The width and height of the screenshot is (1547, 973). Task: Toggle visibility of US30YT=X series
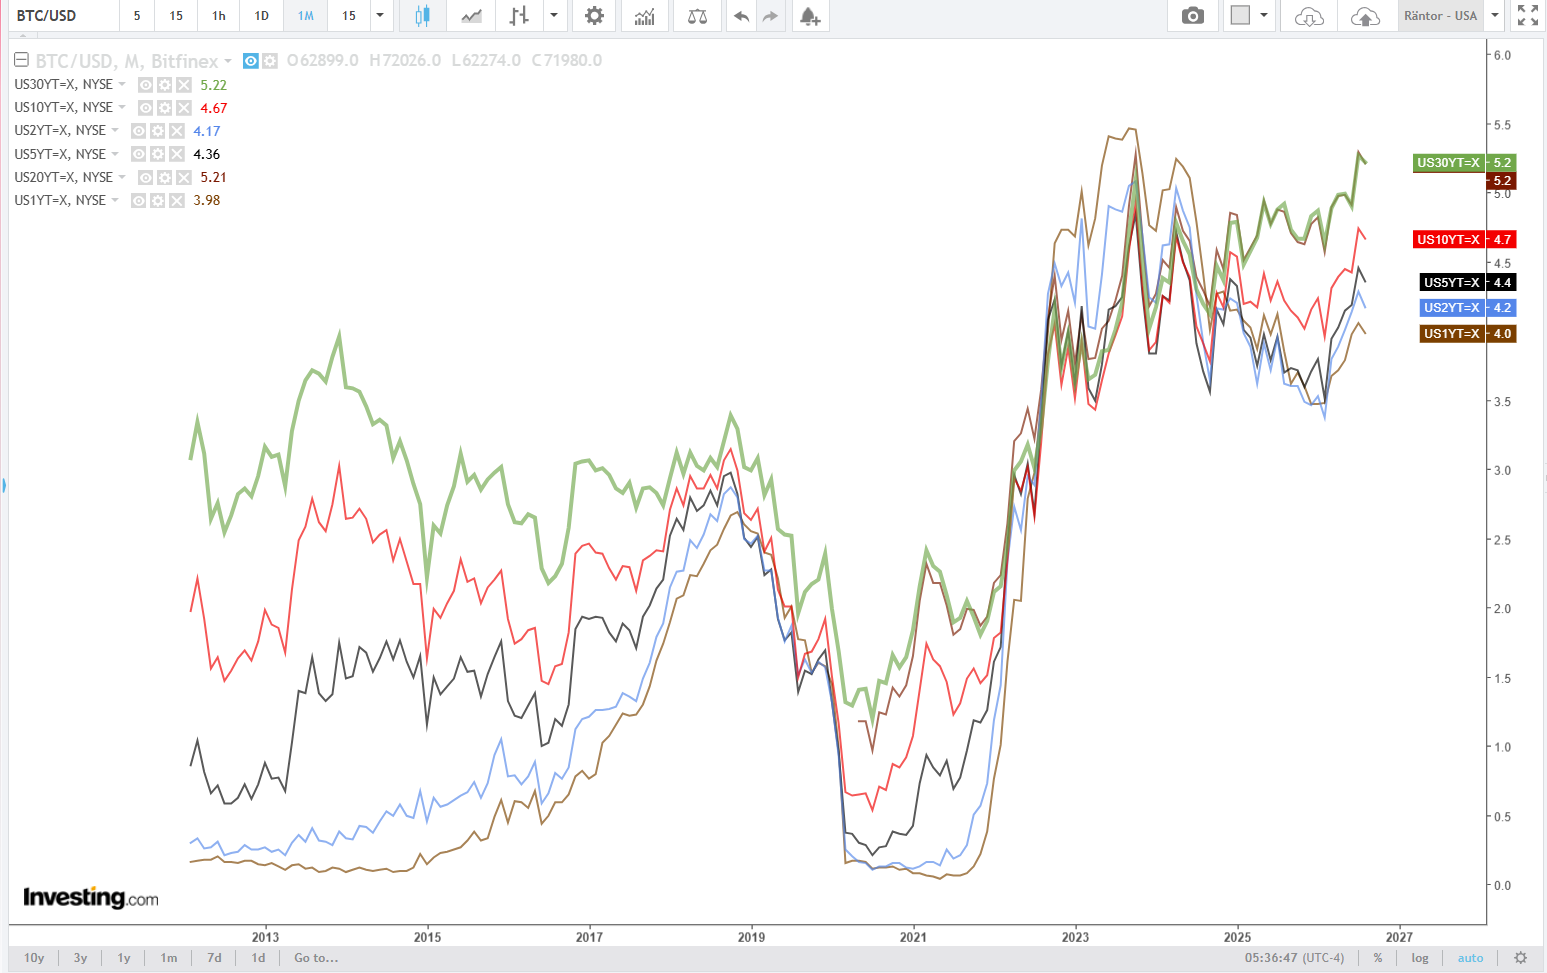[146, 85]
